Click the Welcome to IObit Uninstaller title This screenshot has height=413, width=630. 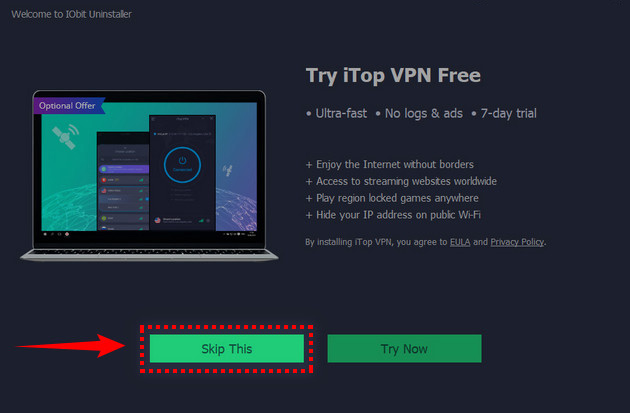coord(72,14)
